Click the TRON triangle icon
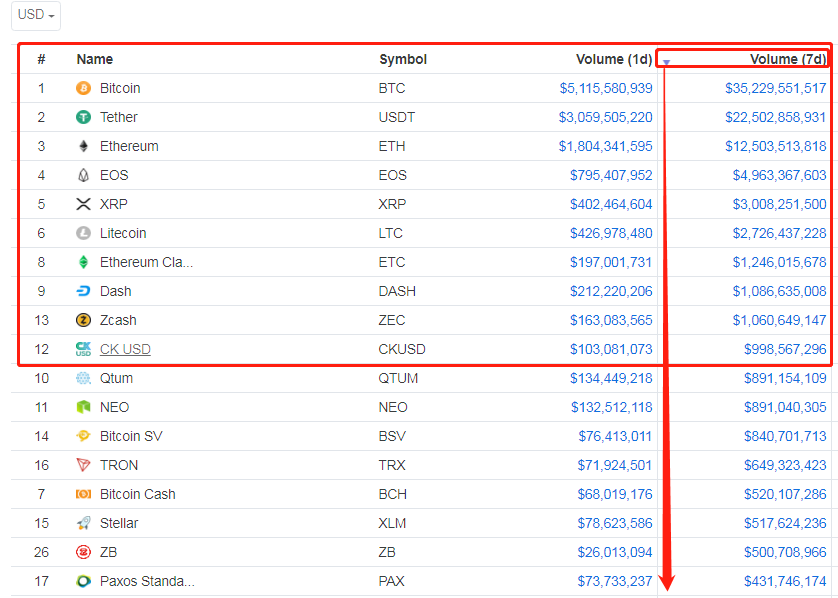 click(83, 465)
